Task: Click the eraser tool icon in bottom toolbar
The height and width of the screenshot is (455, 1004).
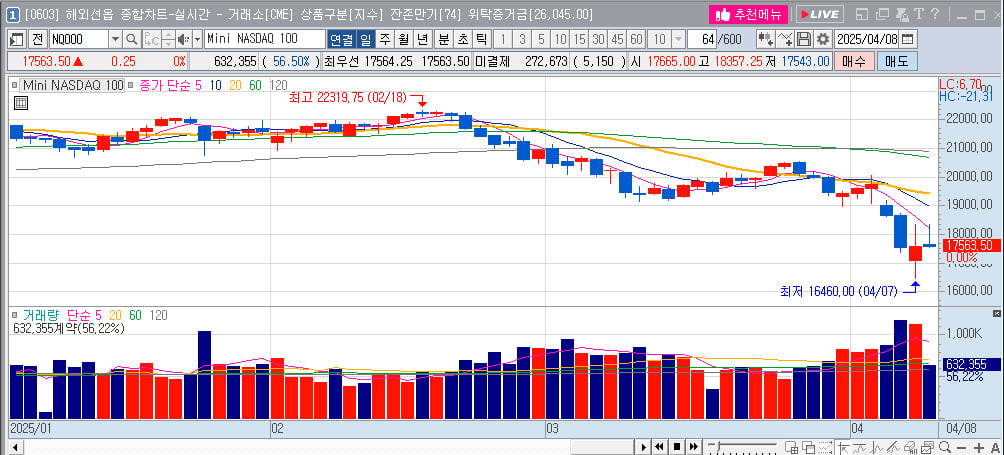Action: 909,448
